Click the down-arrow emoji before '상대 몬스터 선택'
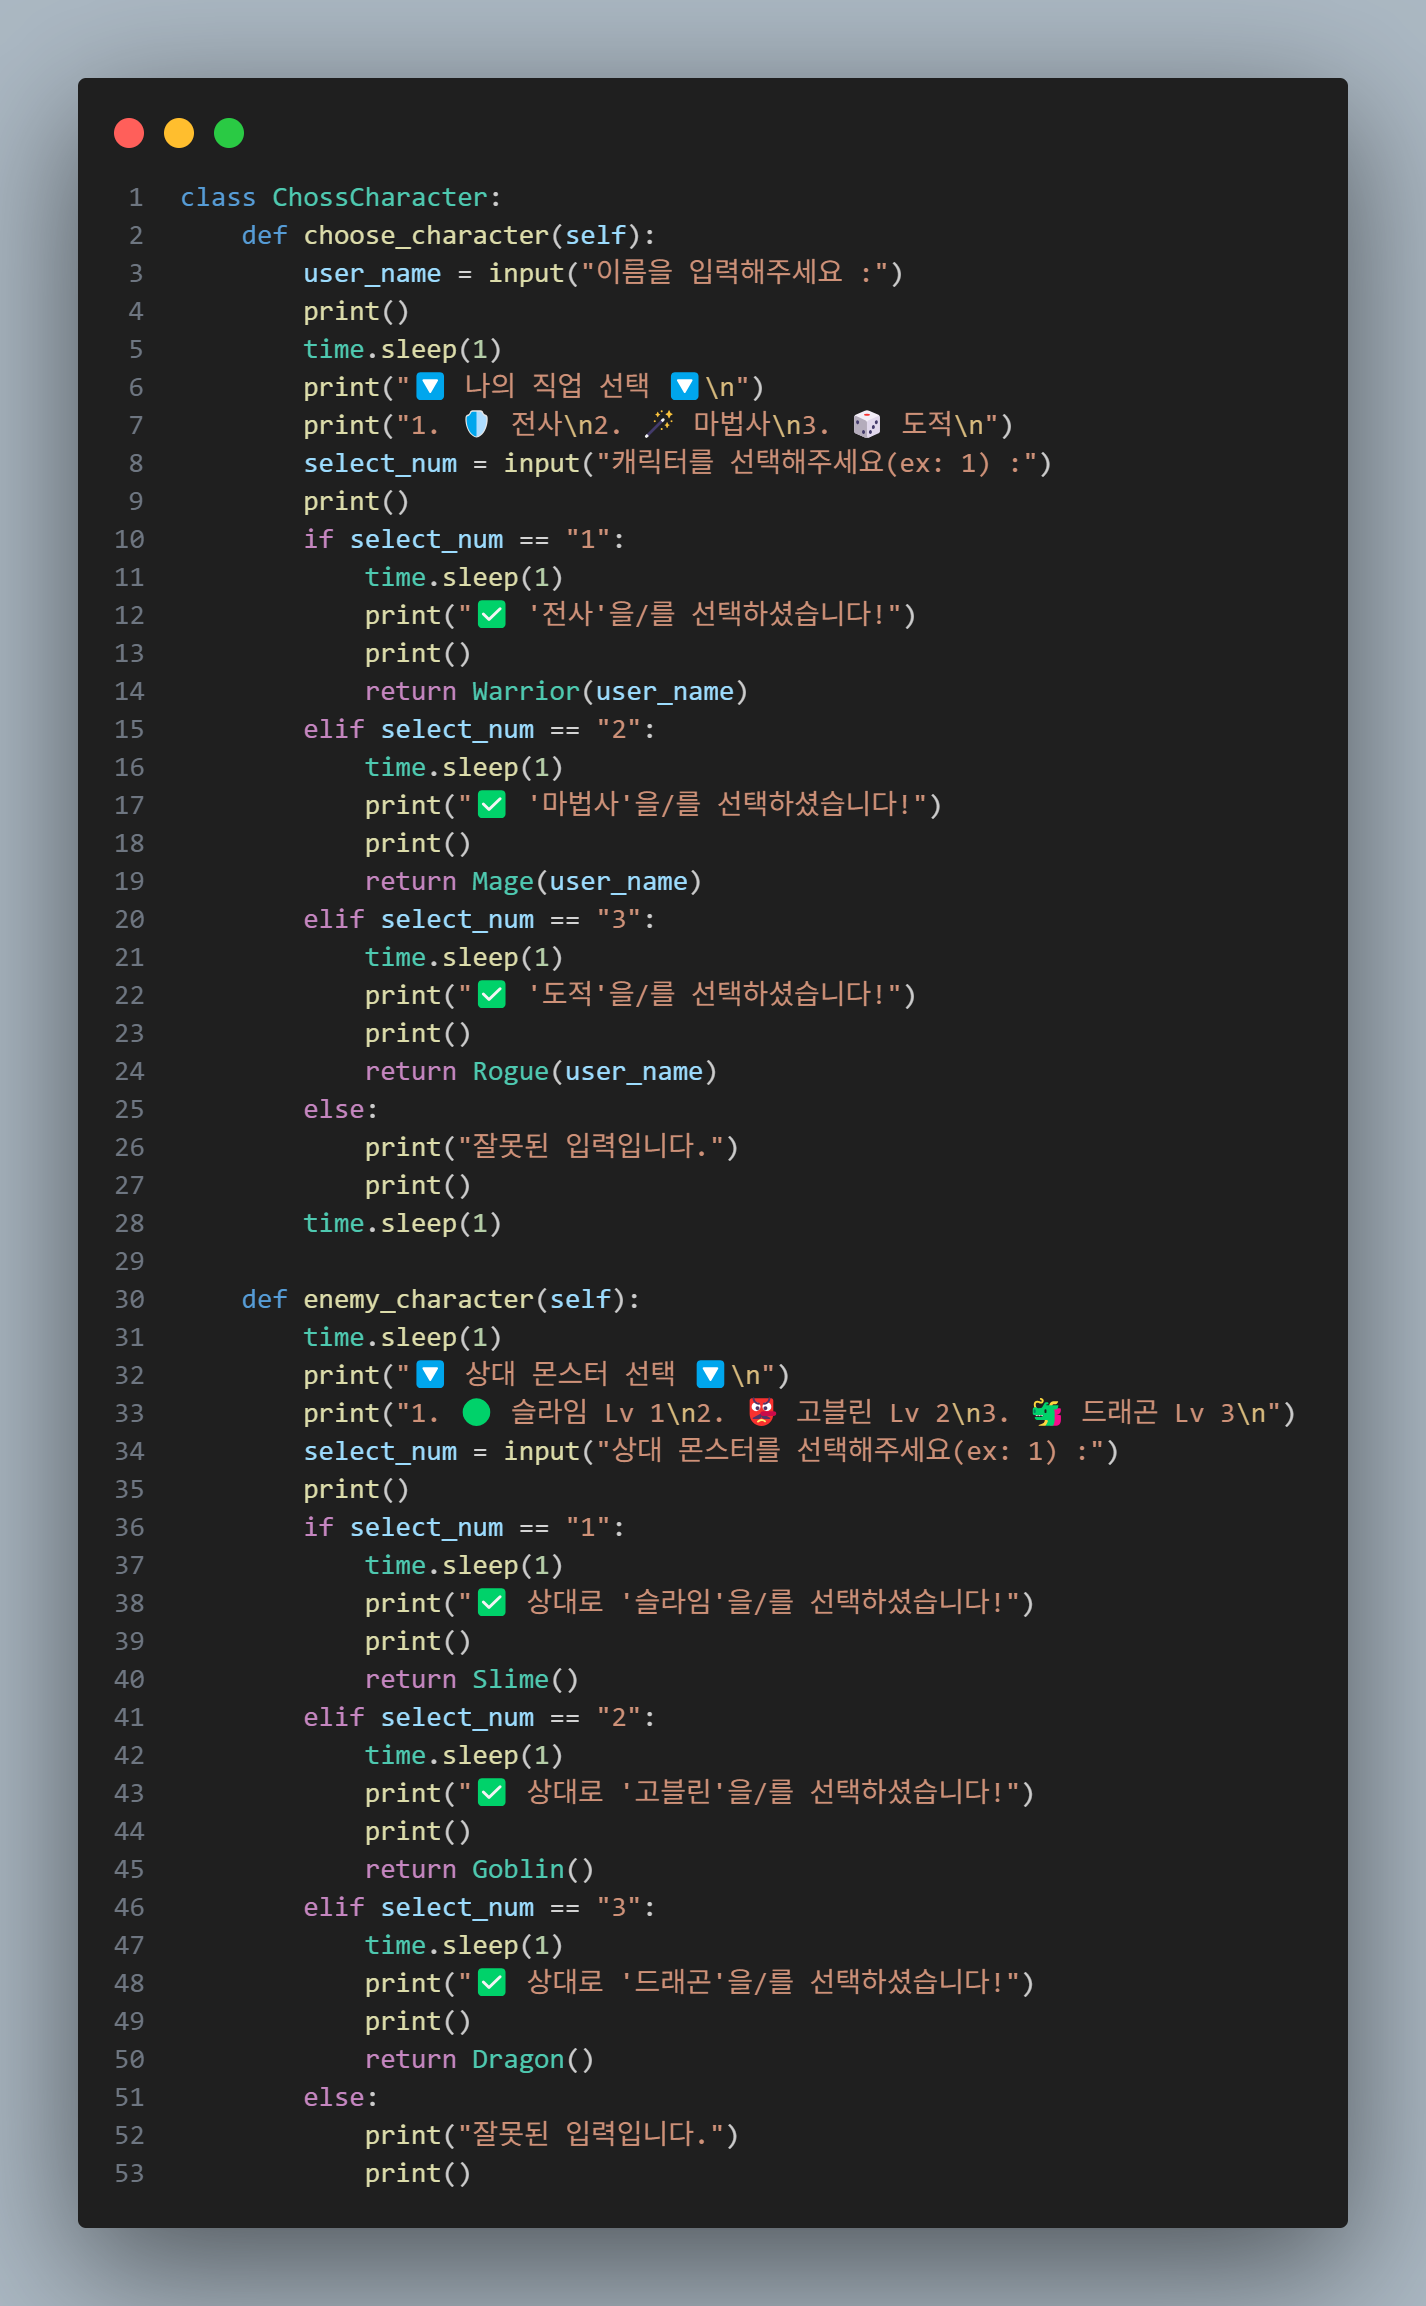The image size is (1426, 2306). tap(430, 1374)
